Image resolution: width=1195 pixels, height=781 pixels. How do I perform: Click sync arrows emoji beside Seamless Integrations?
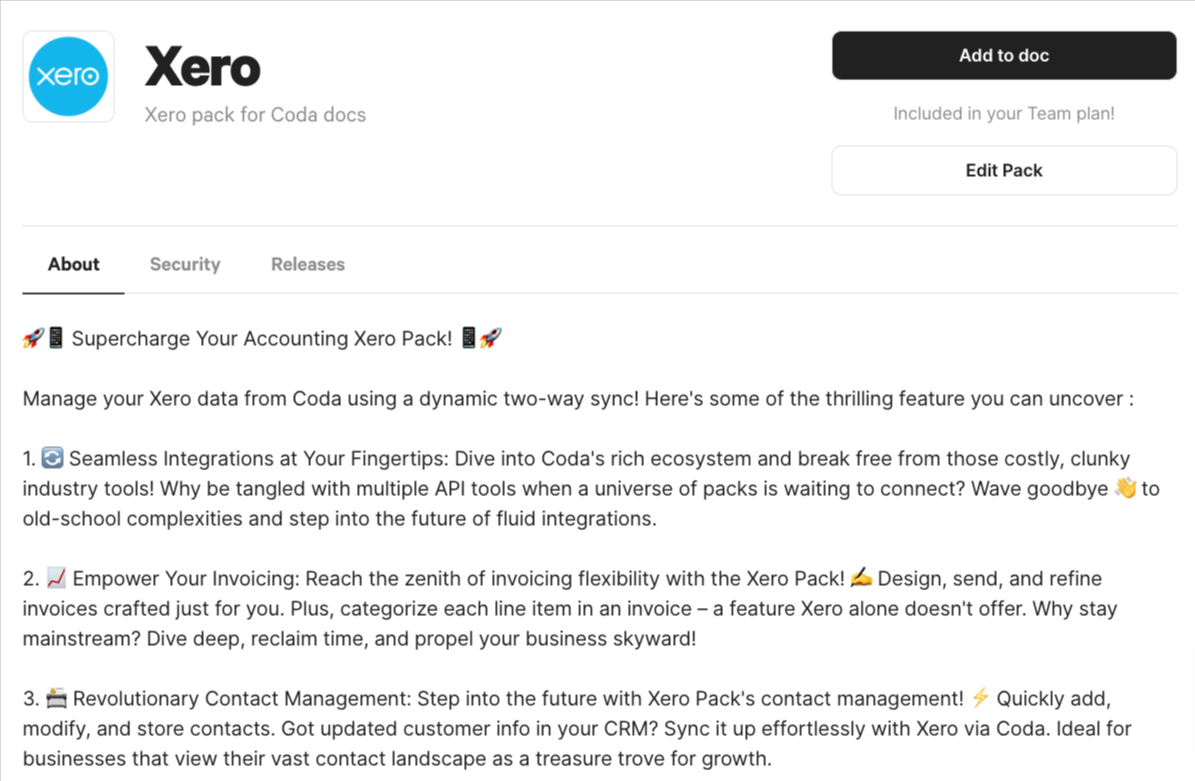pos(53,459)
